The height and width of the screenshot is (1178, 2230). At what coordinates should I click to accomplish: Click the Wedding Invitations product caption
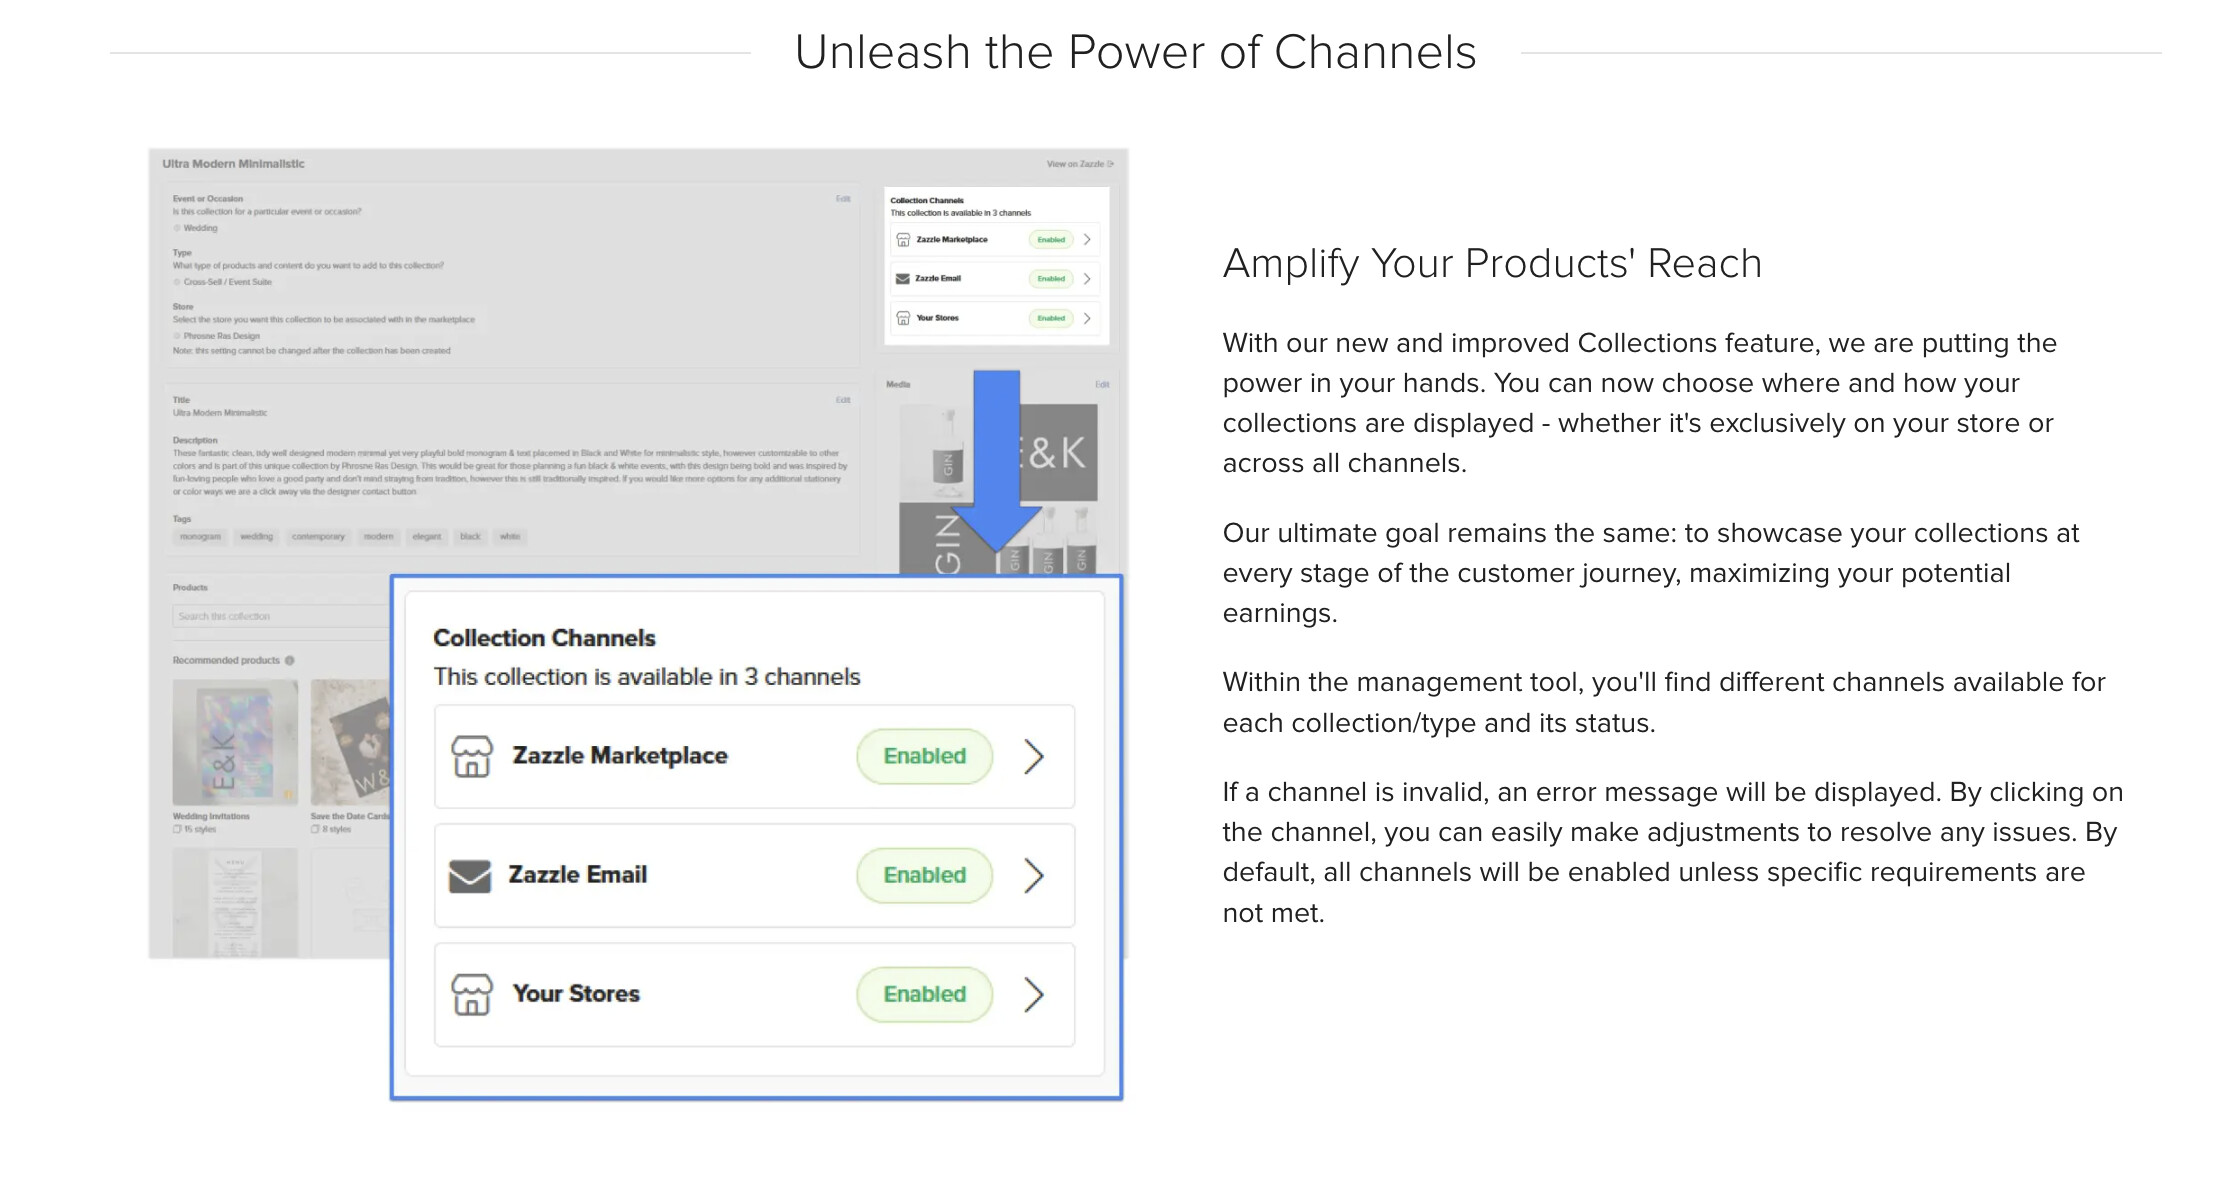click(x=211, y=817)
